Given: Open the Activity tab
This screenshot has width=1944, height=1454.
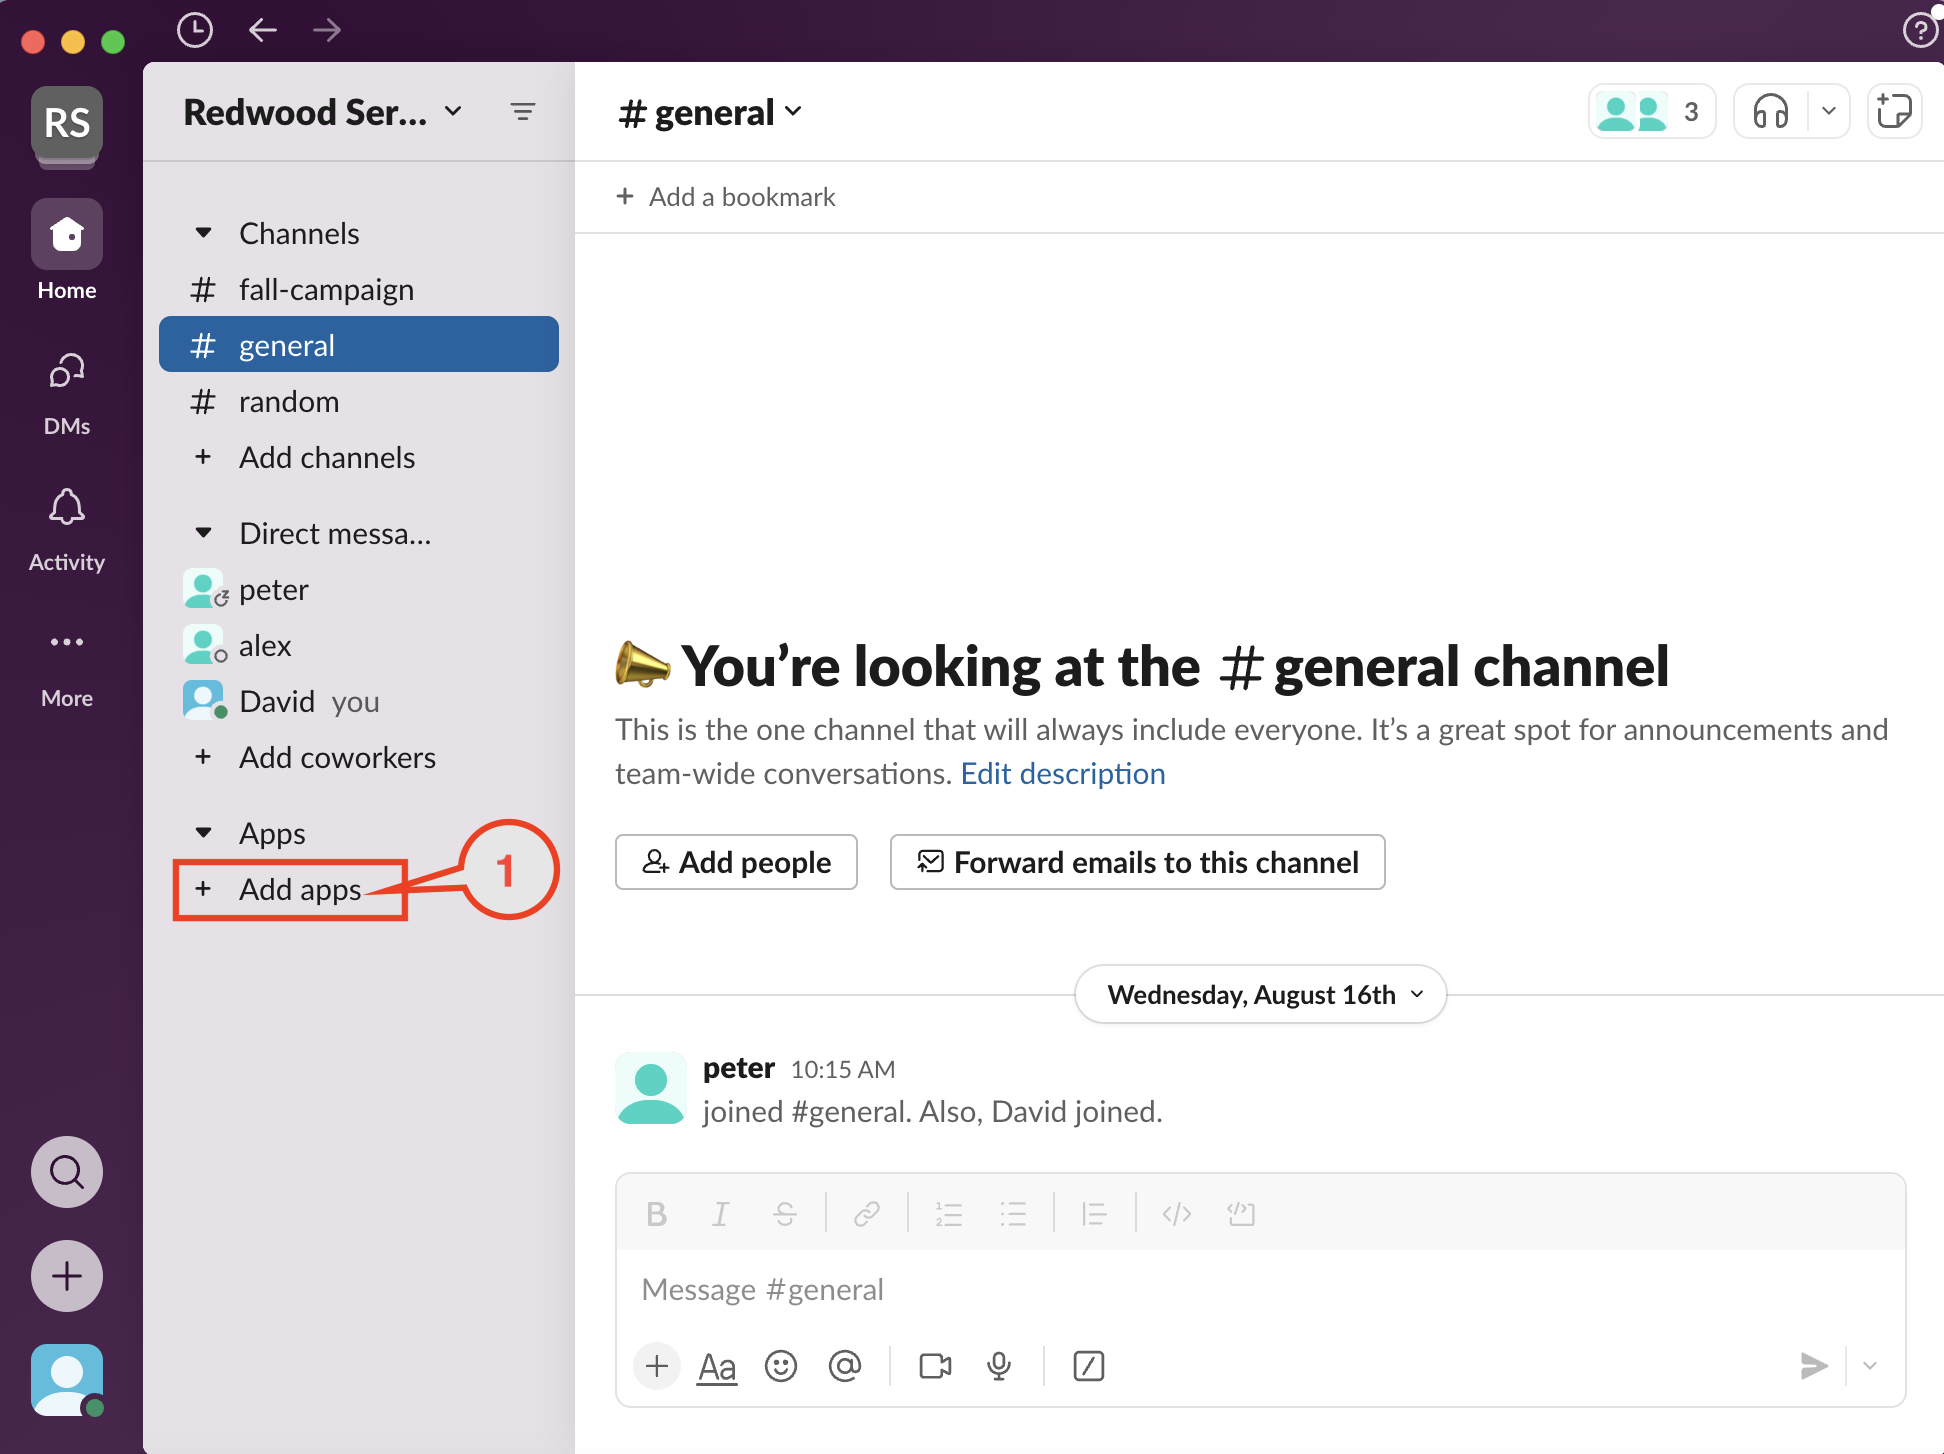Looking at the screenshot, I should pos(67,531).
